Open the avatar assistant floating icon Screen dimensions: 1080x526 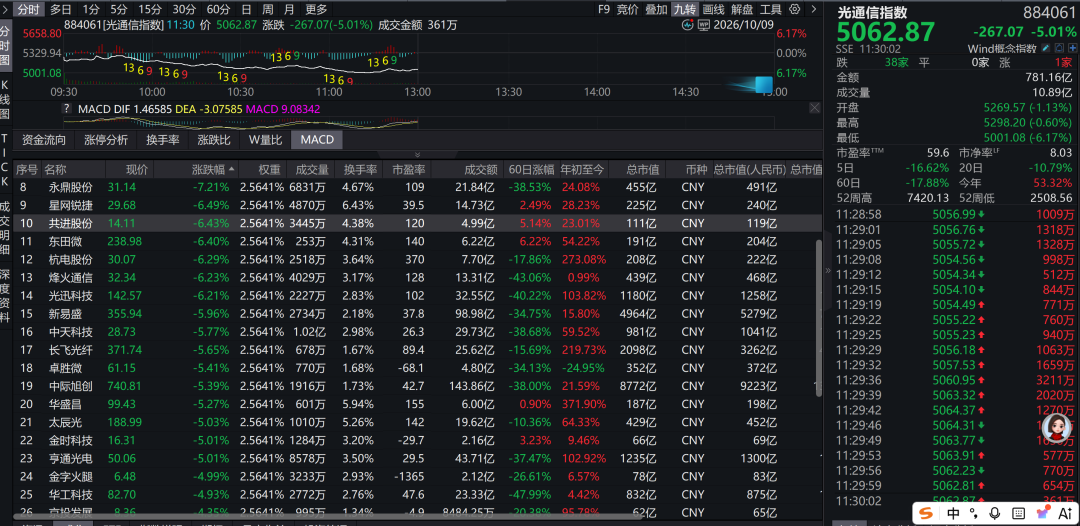[1057, 430]
